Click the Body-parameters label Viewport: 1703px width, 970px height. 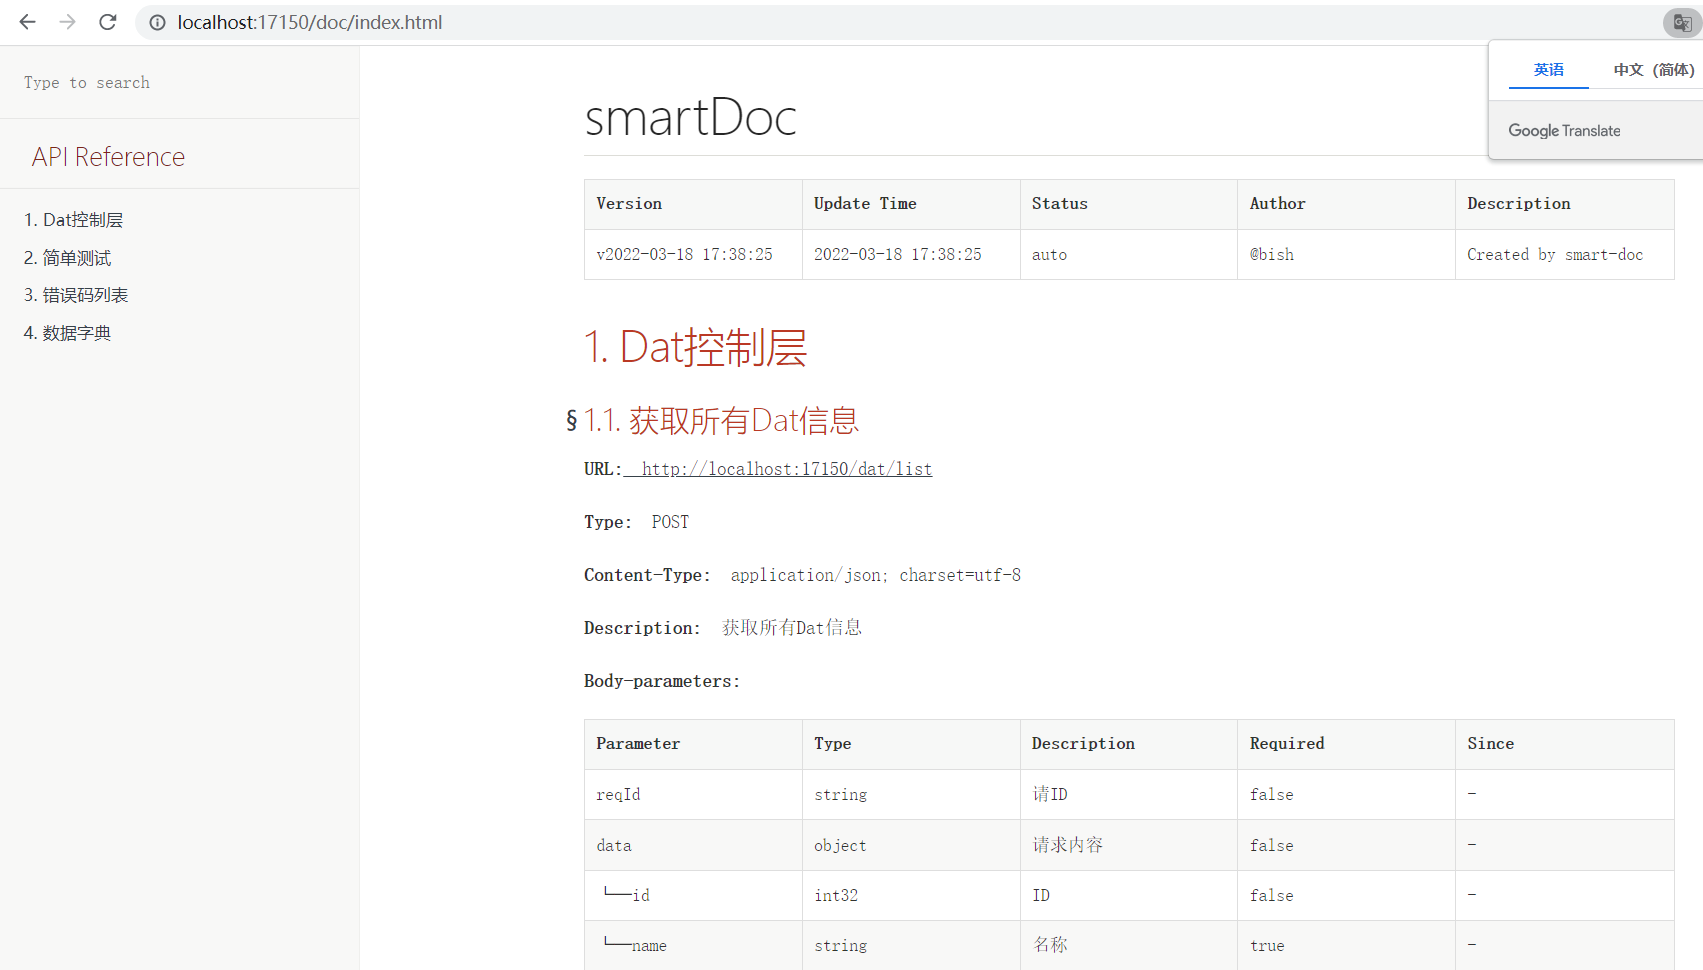click(x=662, y=681)
